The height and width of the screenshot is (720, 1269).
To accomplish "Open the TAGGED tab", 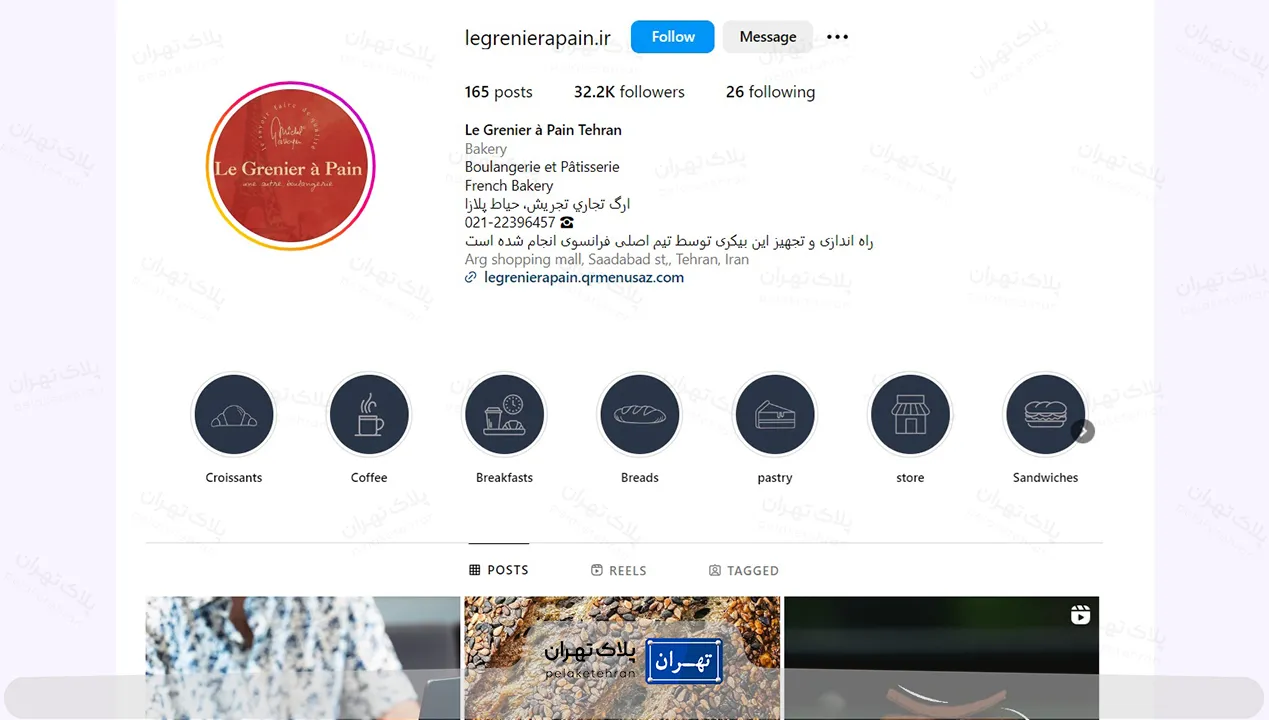I will tap(744, 570).
